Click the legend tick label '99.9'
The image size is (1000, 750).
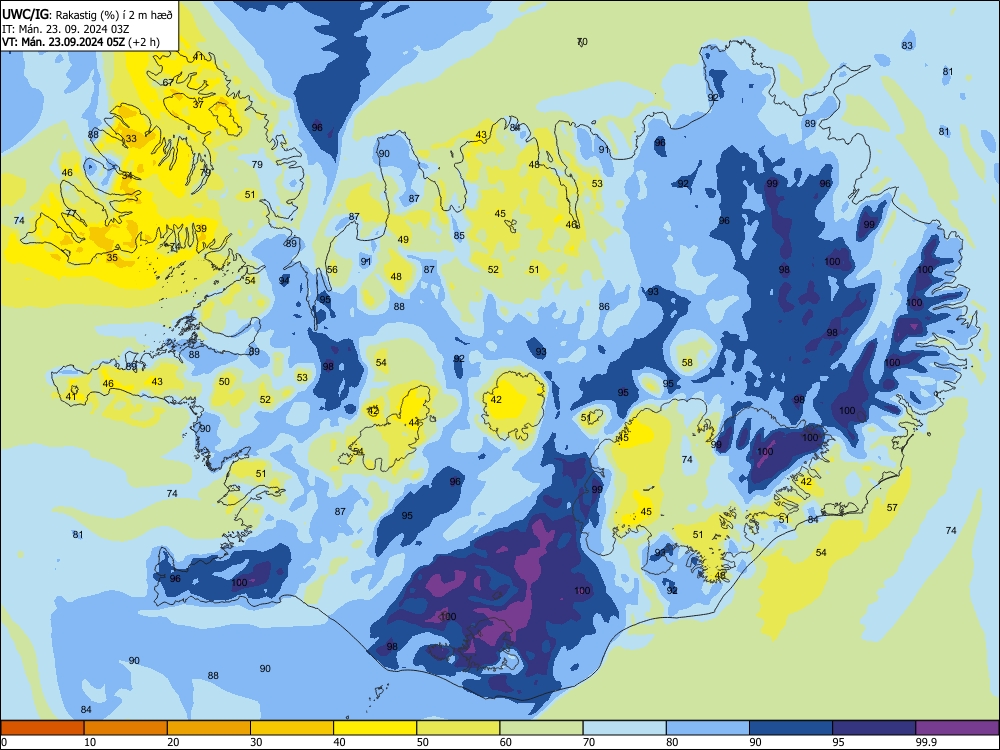pyautogui.click(x=926, y=742)
